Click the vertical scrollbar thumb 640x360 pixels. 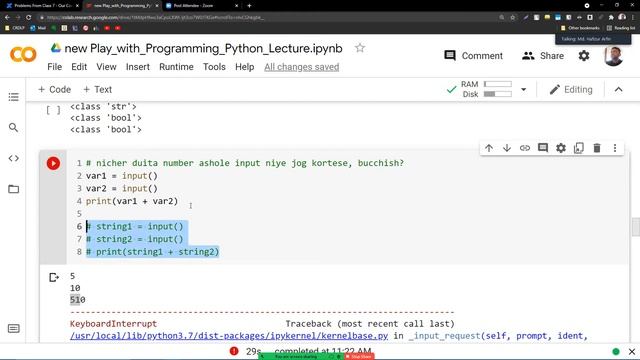tap(636, 227)
